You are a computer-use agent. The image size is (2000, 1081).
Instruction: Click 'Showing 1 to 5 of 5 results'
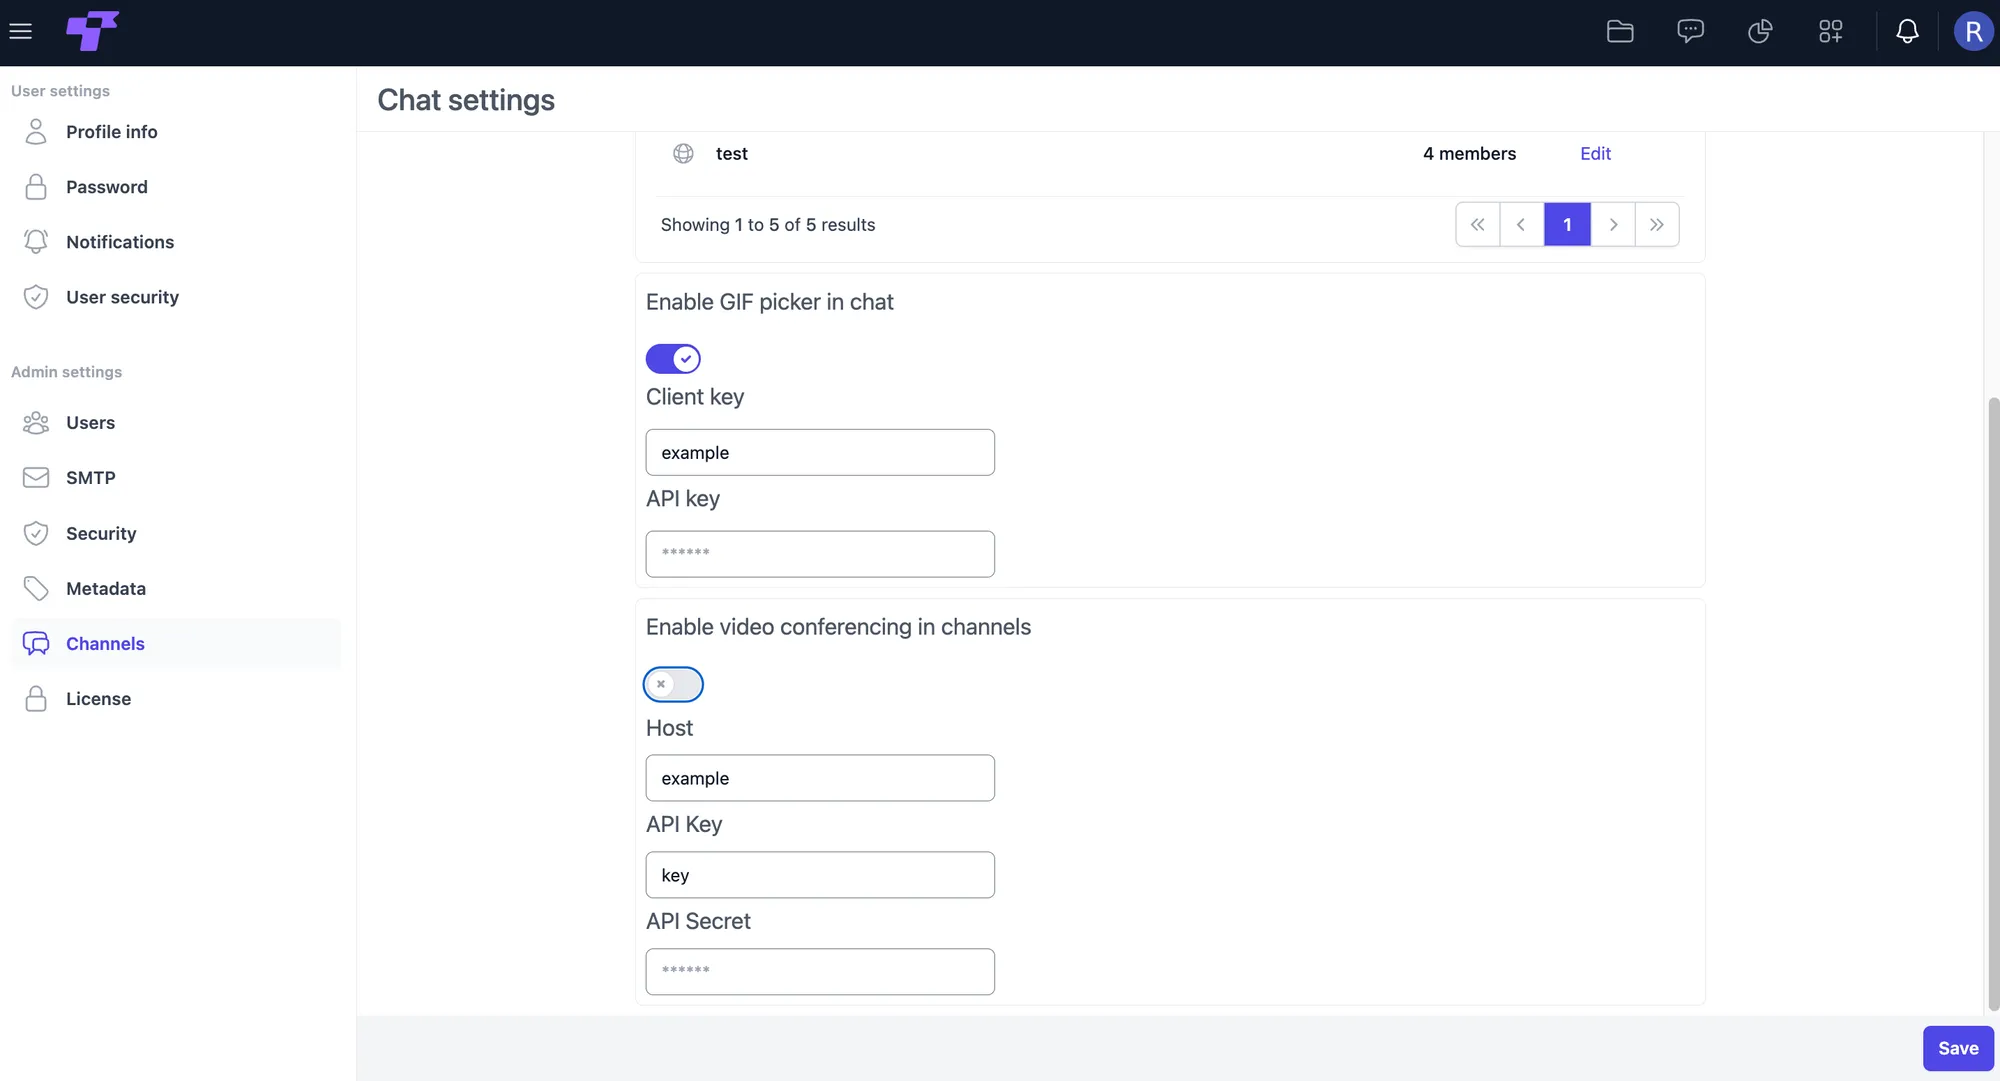pos(767,225)
